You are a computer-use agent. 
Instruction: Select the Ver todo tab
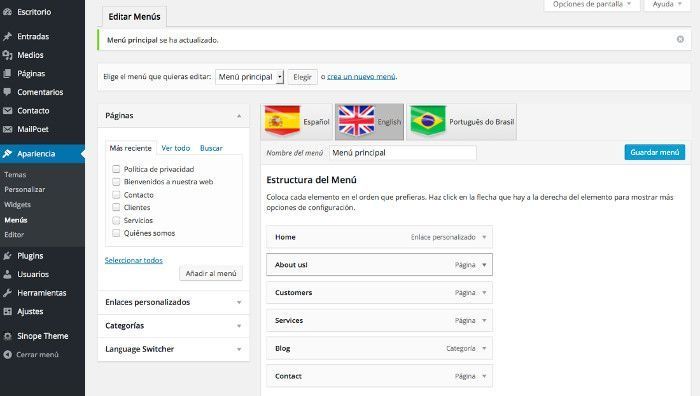[175, 148]
